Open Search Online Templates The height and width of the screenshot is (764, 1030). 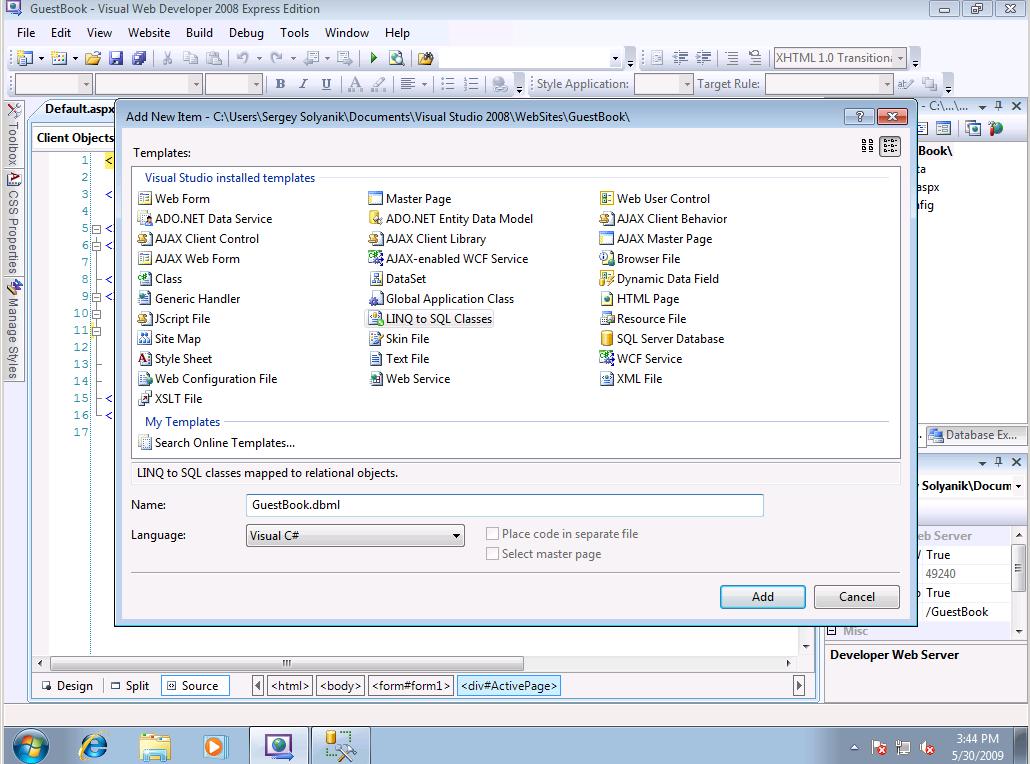pyautogui.click(x=217, y=443)
